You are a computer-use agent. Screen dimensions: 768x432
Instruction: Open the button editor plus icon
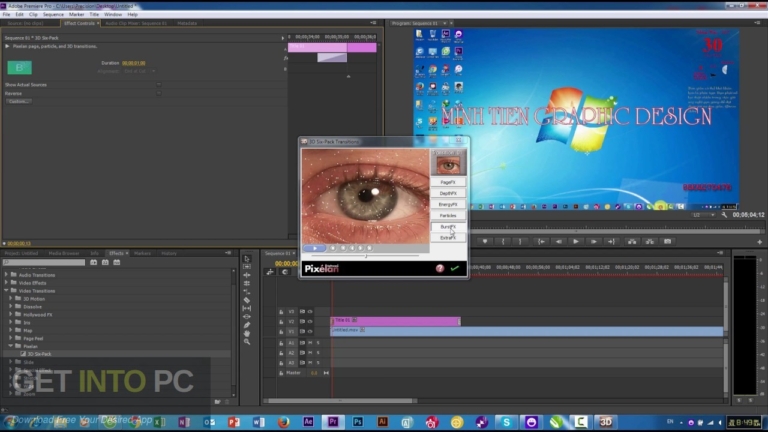pos(760,242)
